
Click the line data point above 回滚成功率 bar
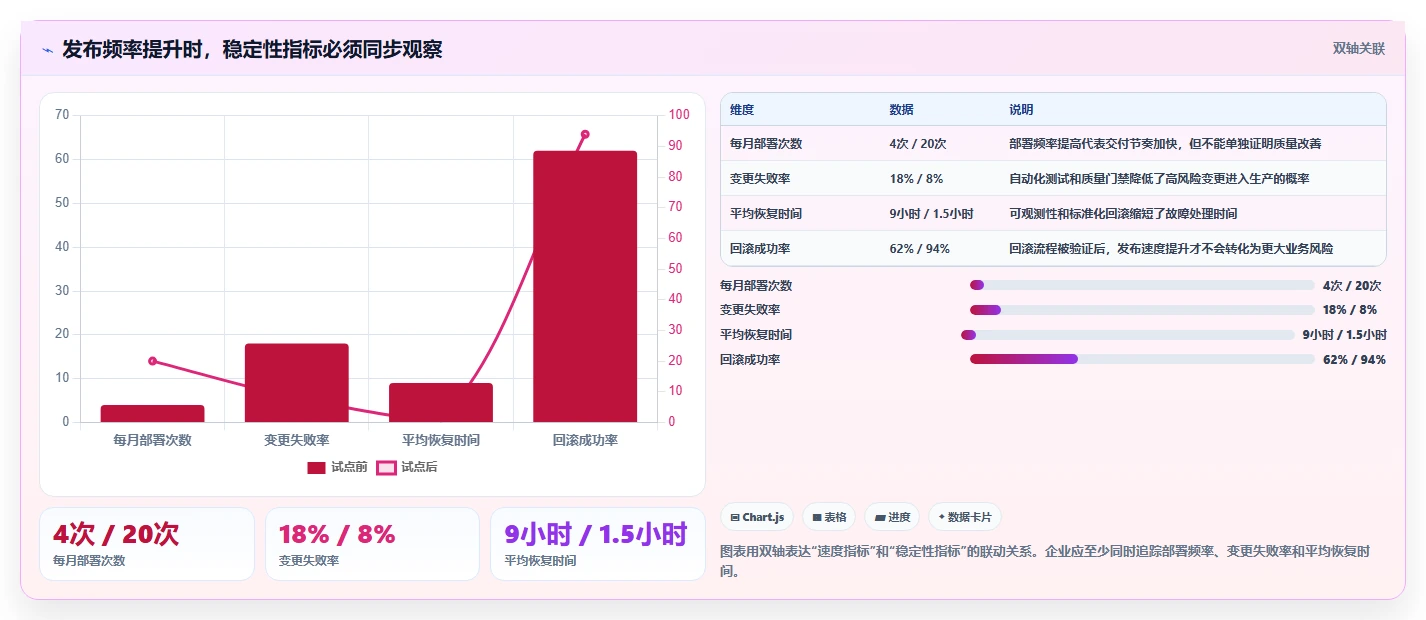coord(585,134)
